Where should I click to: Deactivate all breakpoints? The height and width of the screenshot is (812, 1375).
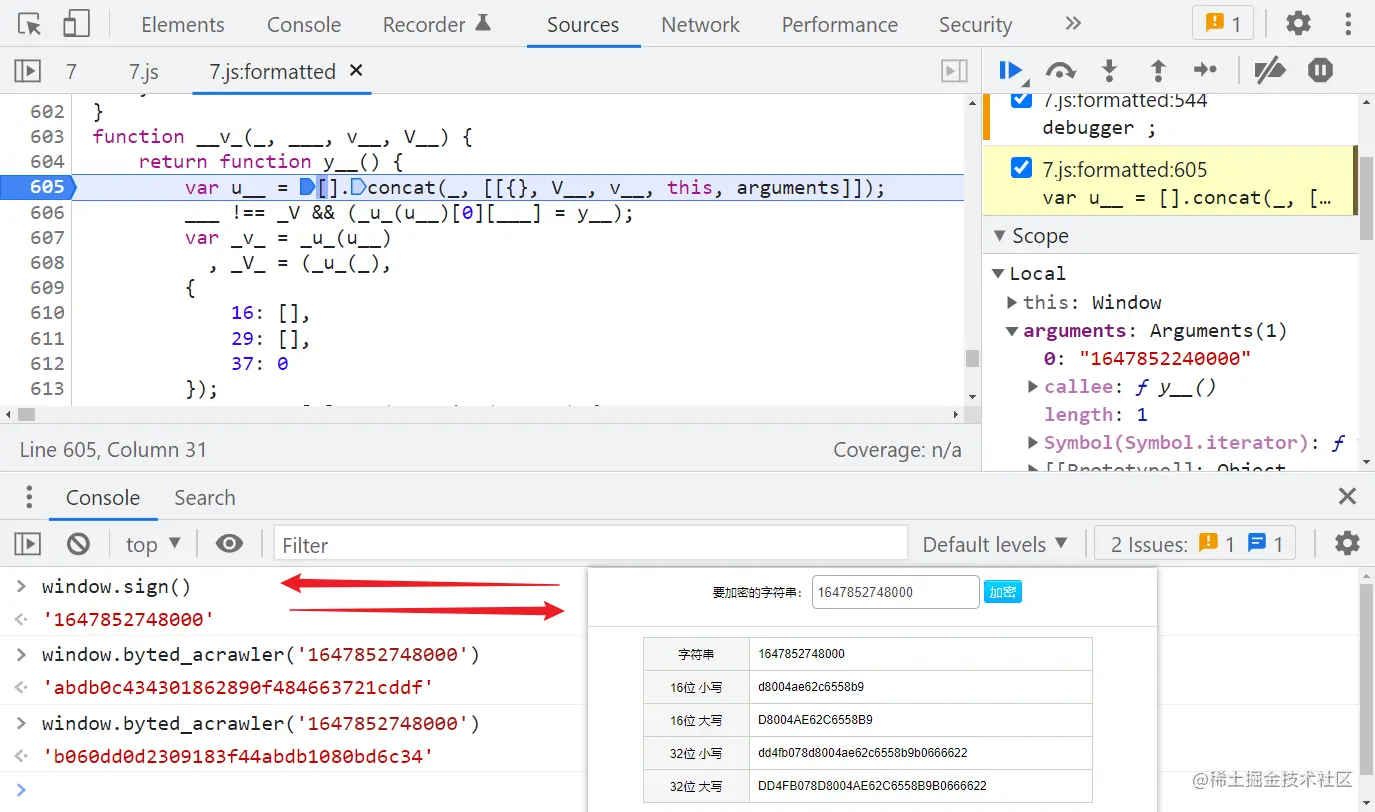(x=1269, y=70)
